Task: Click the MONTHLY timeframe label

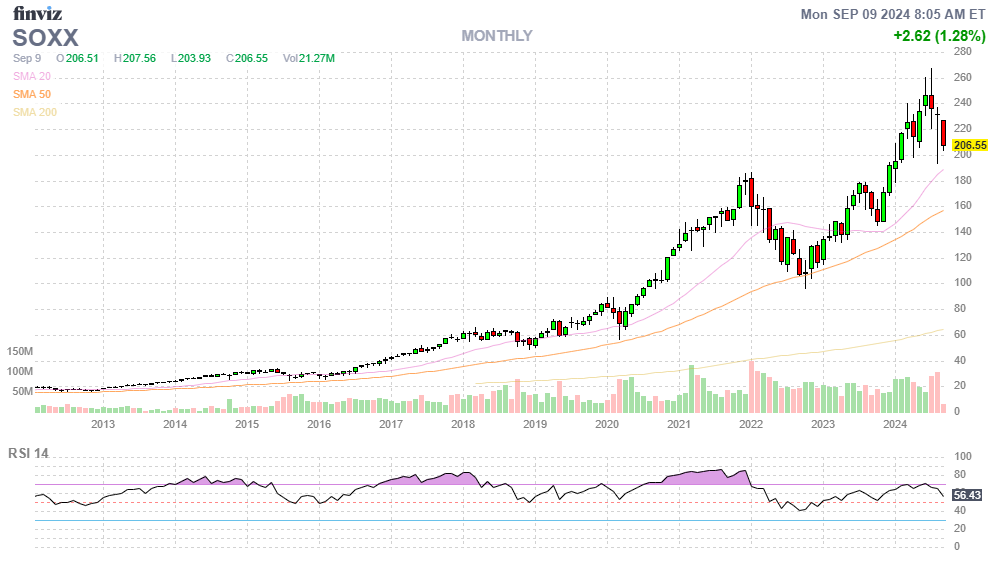Action: click(497, 36)
